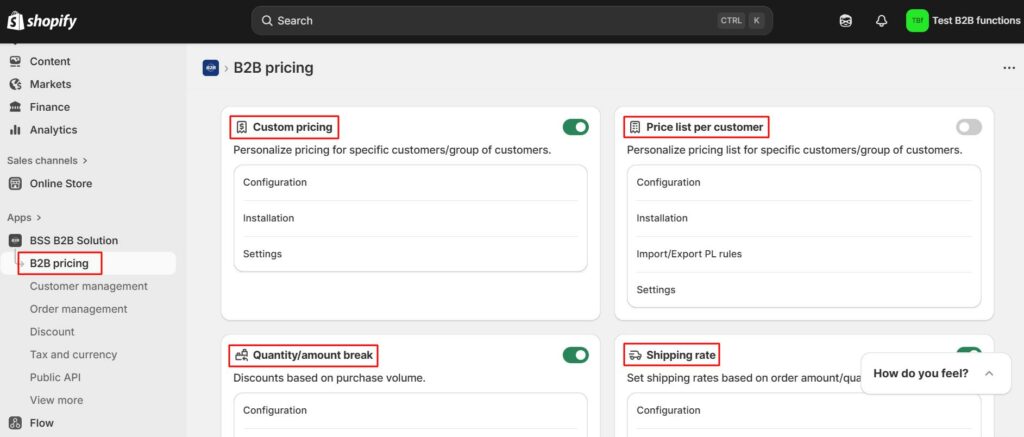Click the BSS B2B Solution app icon
1024x437 pixels.
pyautogui.click(x=15, y=240)
